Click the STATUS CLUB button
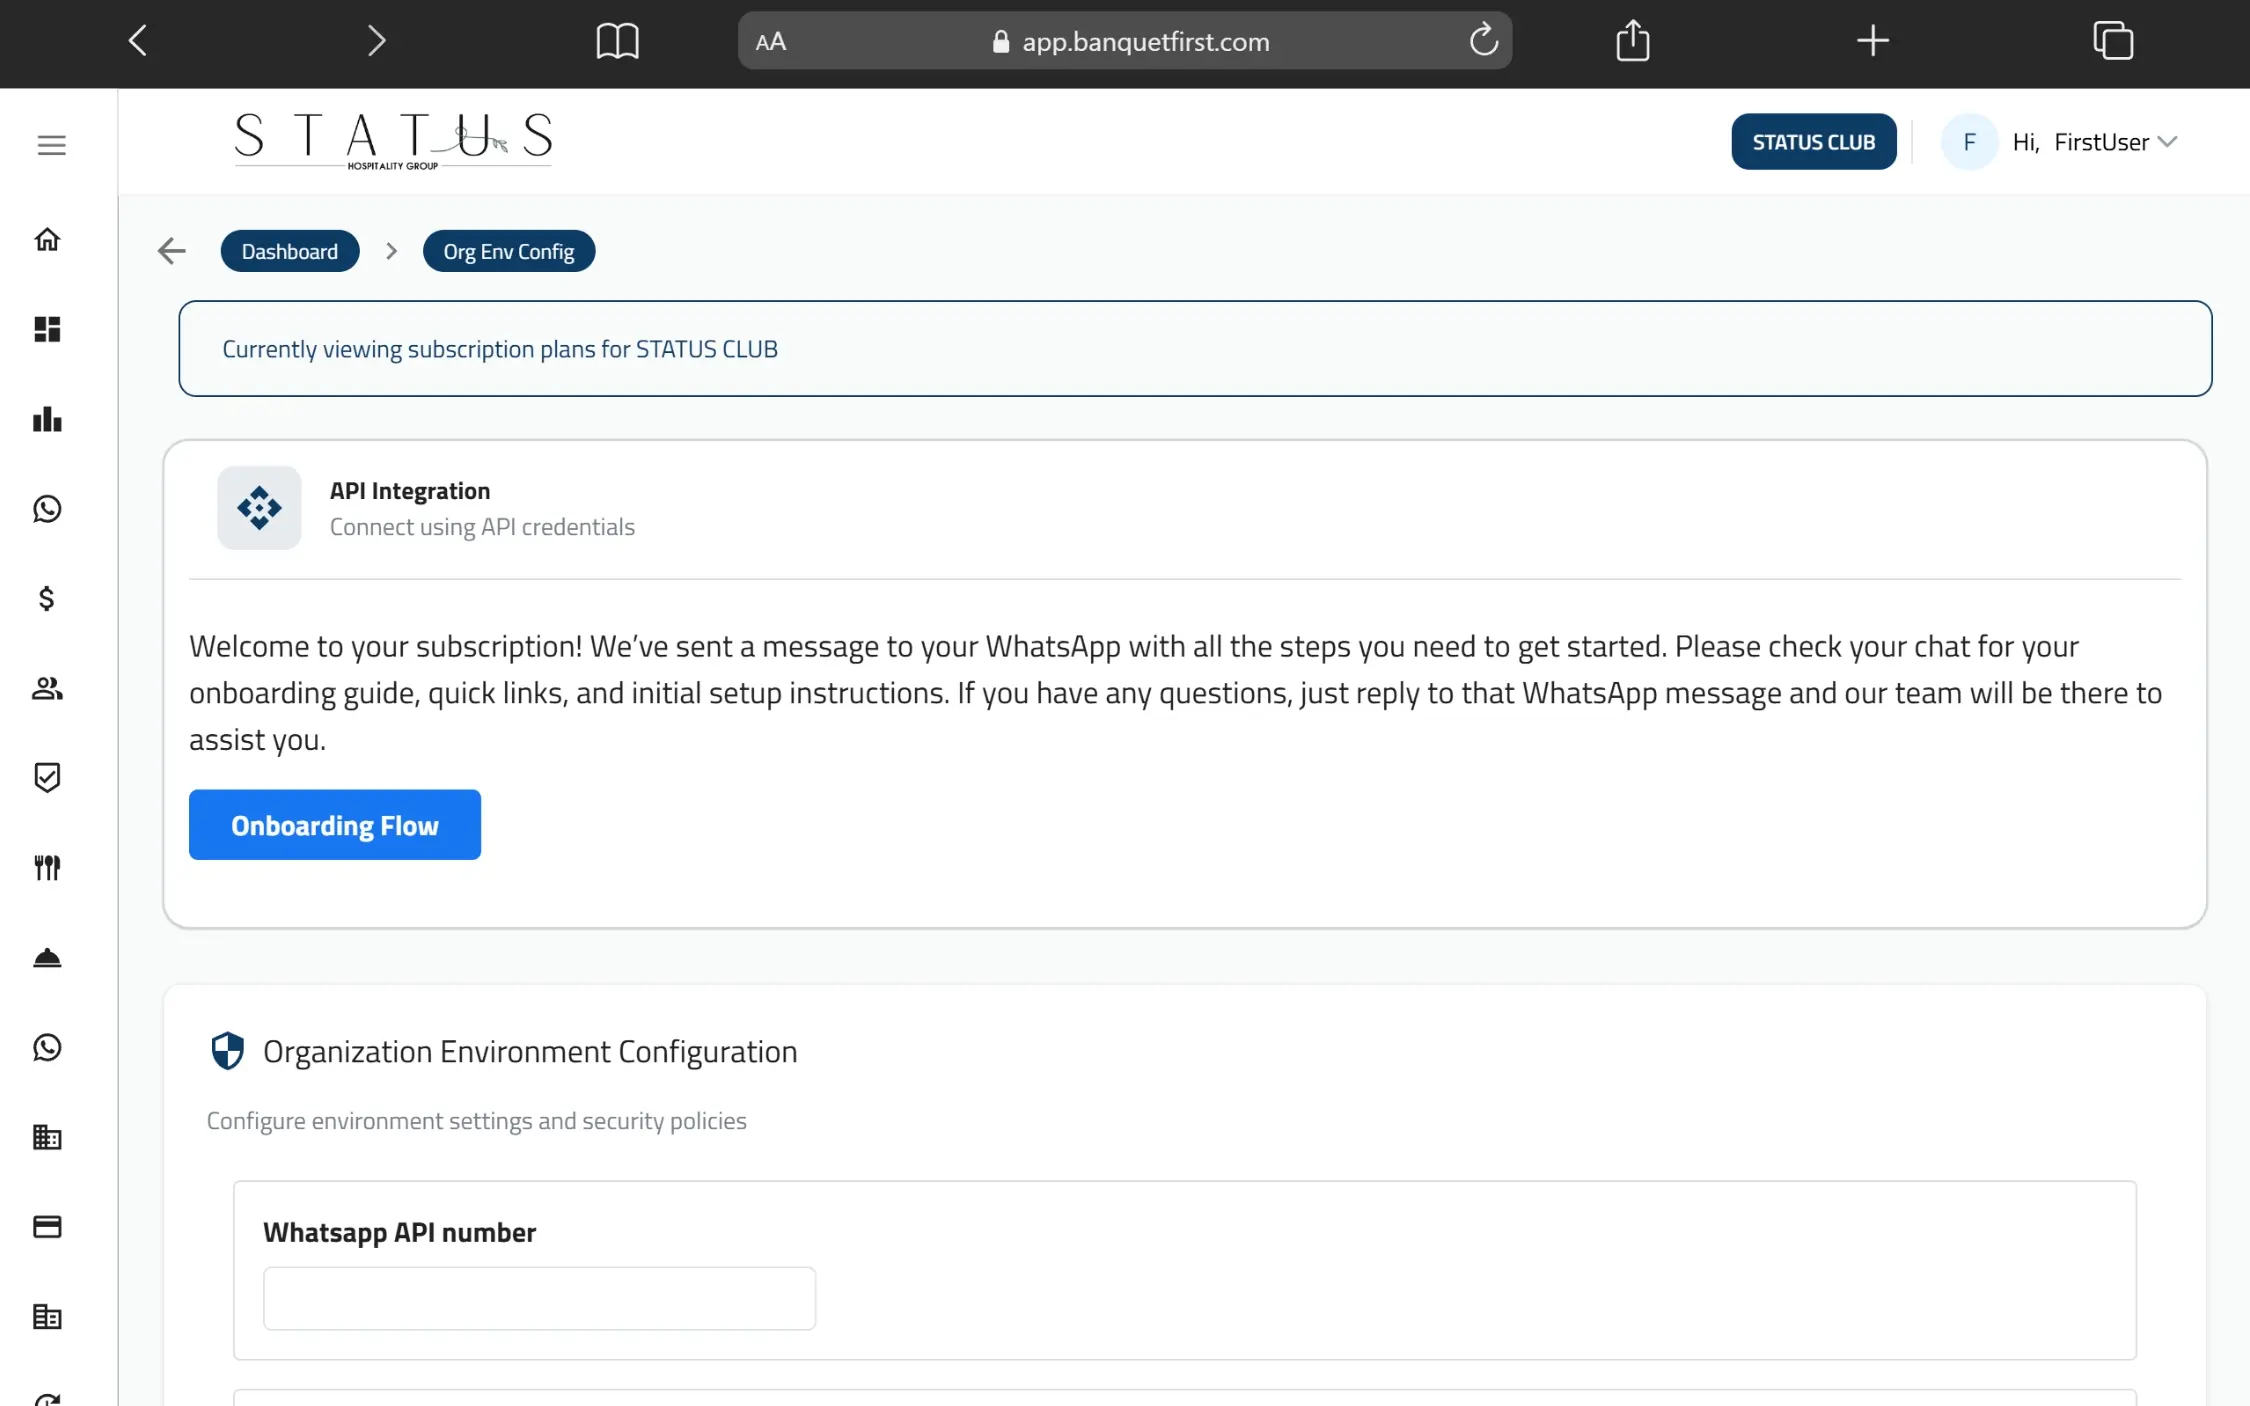2250x1406 pixels. coord(1813,141)
